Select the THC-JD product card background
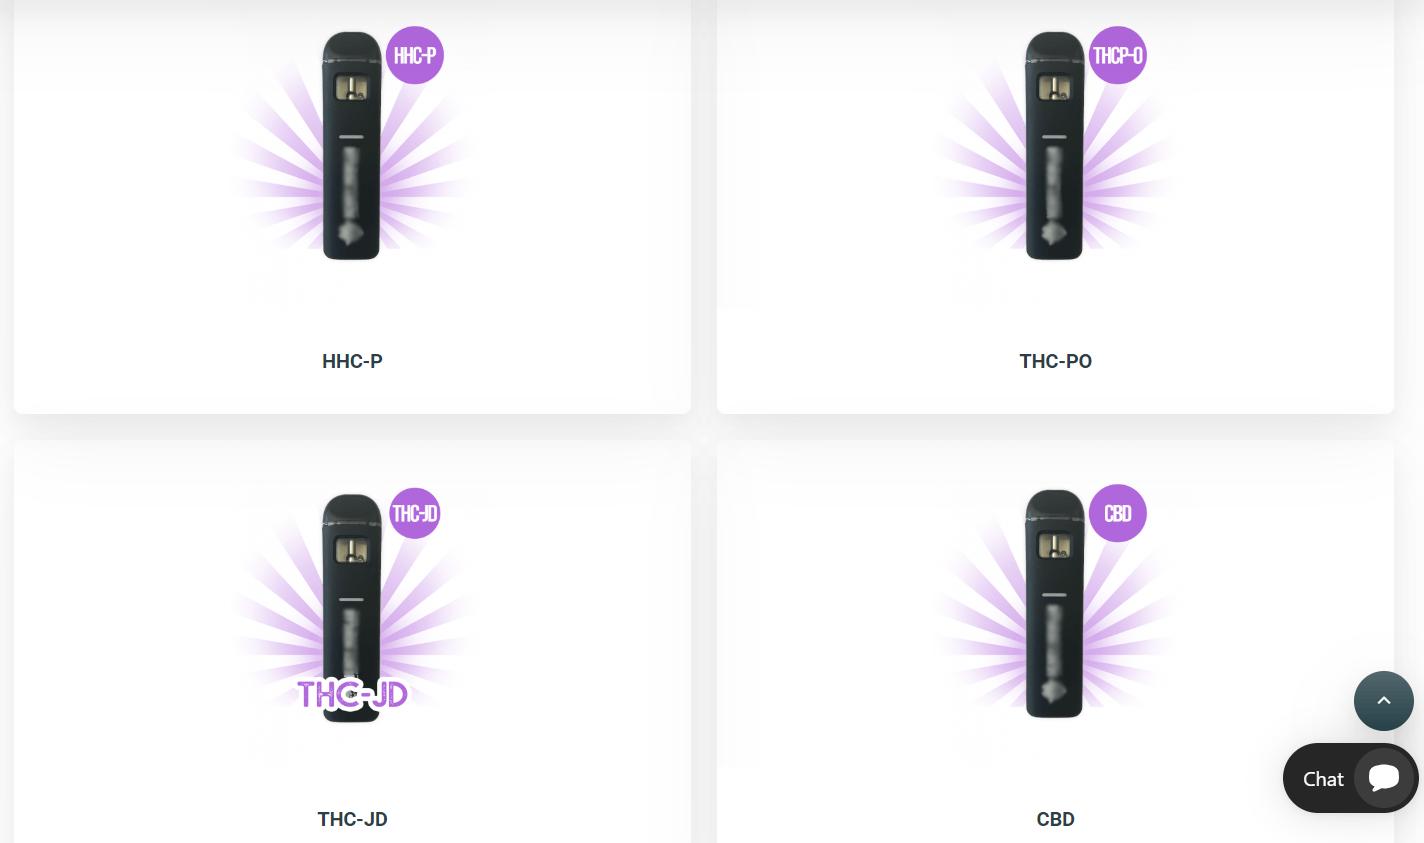The height and width of the screenshot is (843, 1424). pos(352,642)
